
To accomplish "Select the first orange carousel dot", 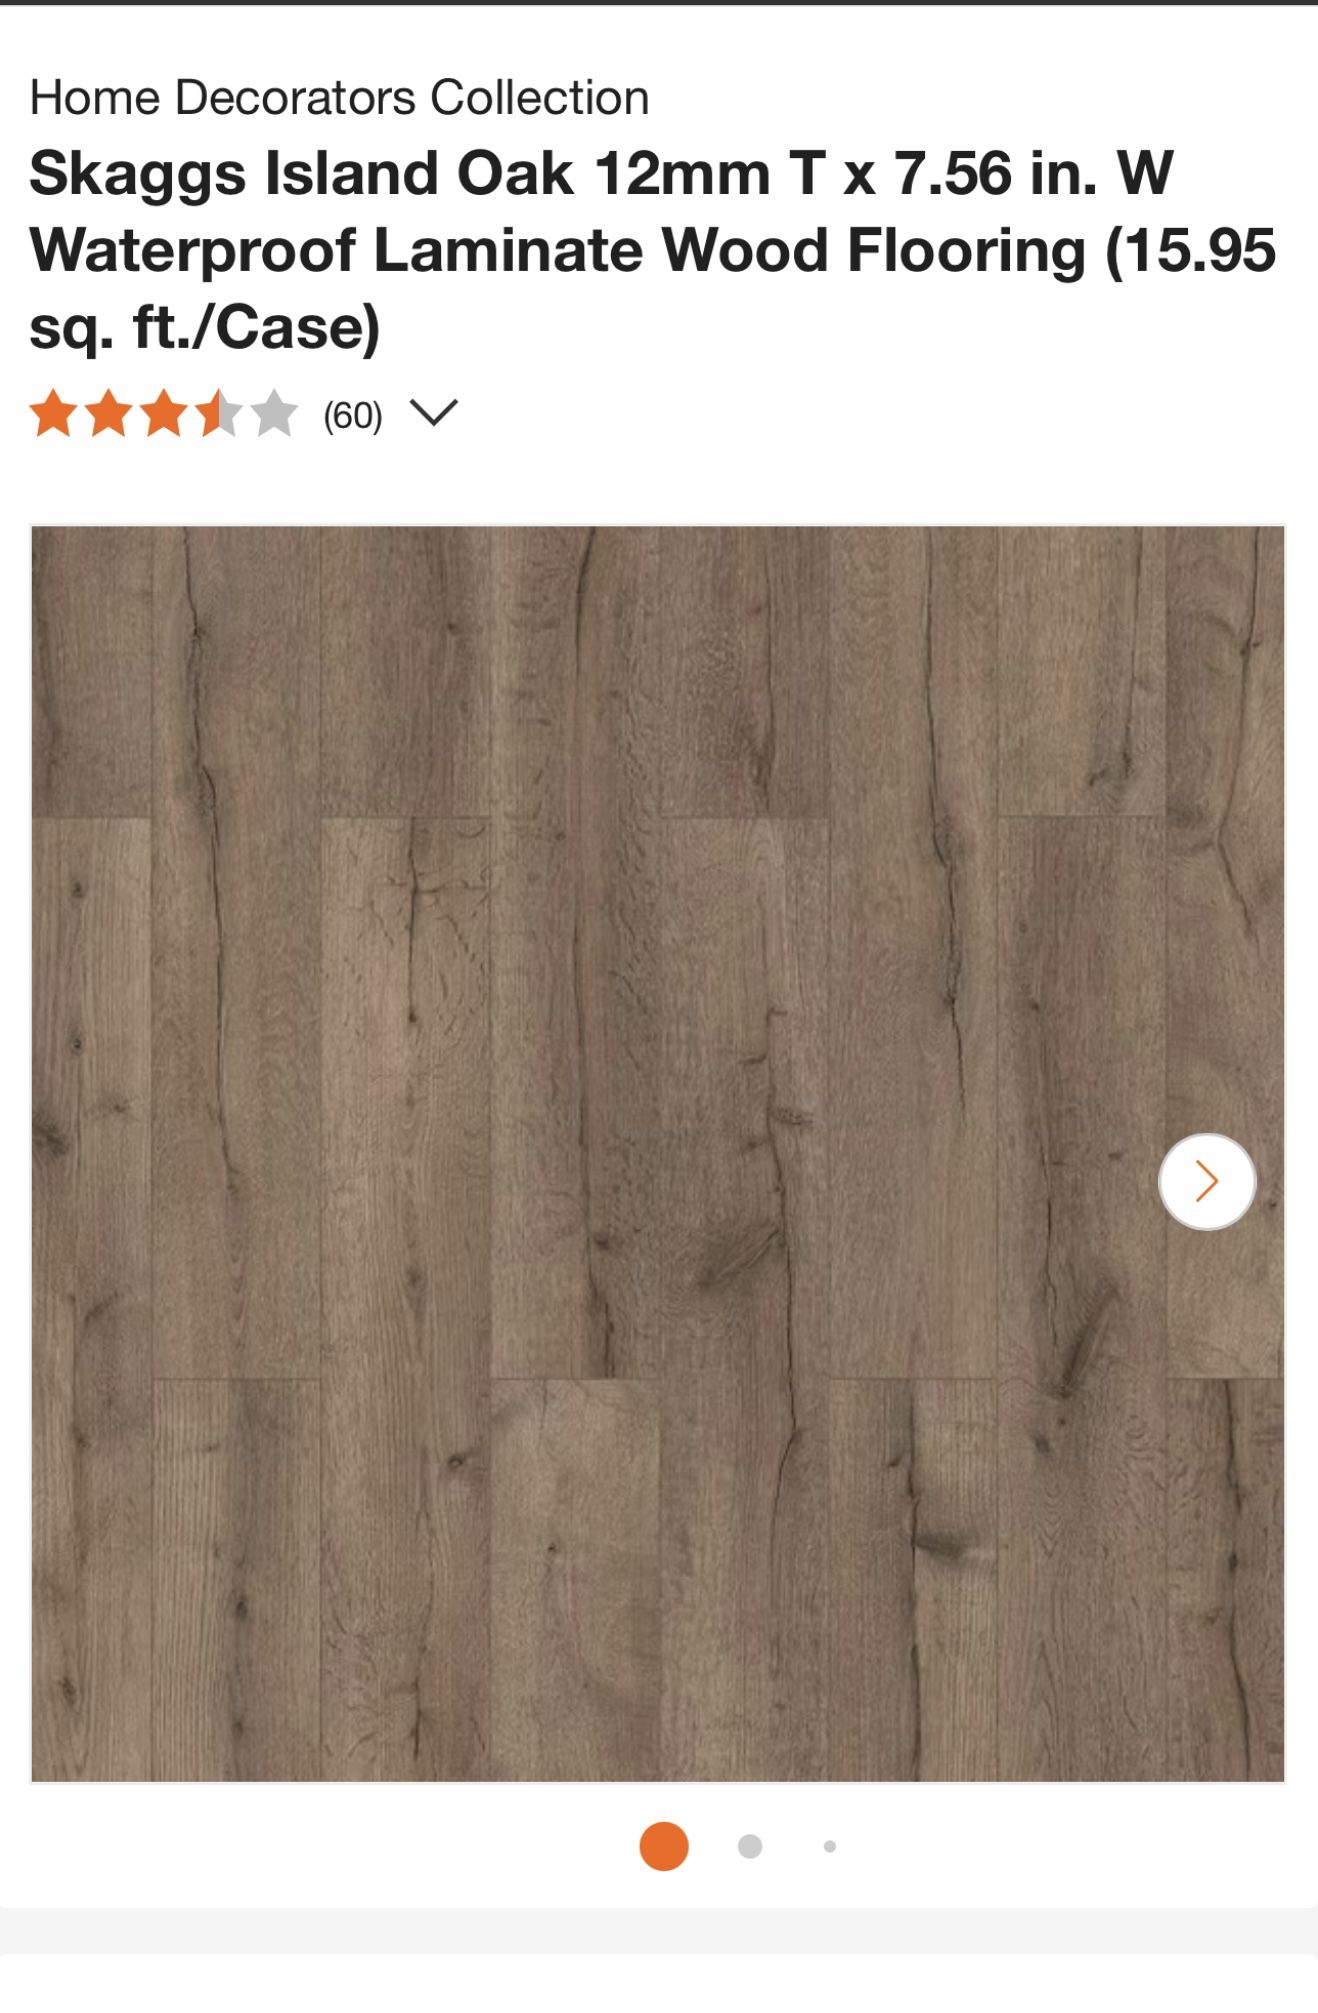I will 664,1846.
